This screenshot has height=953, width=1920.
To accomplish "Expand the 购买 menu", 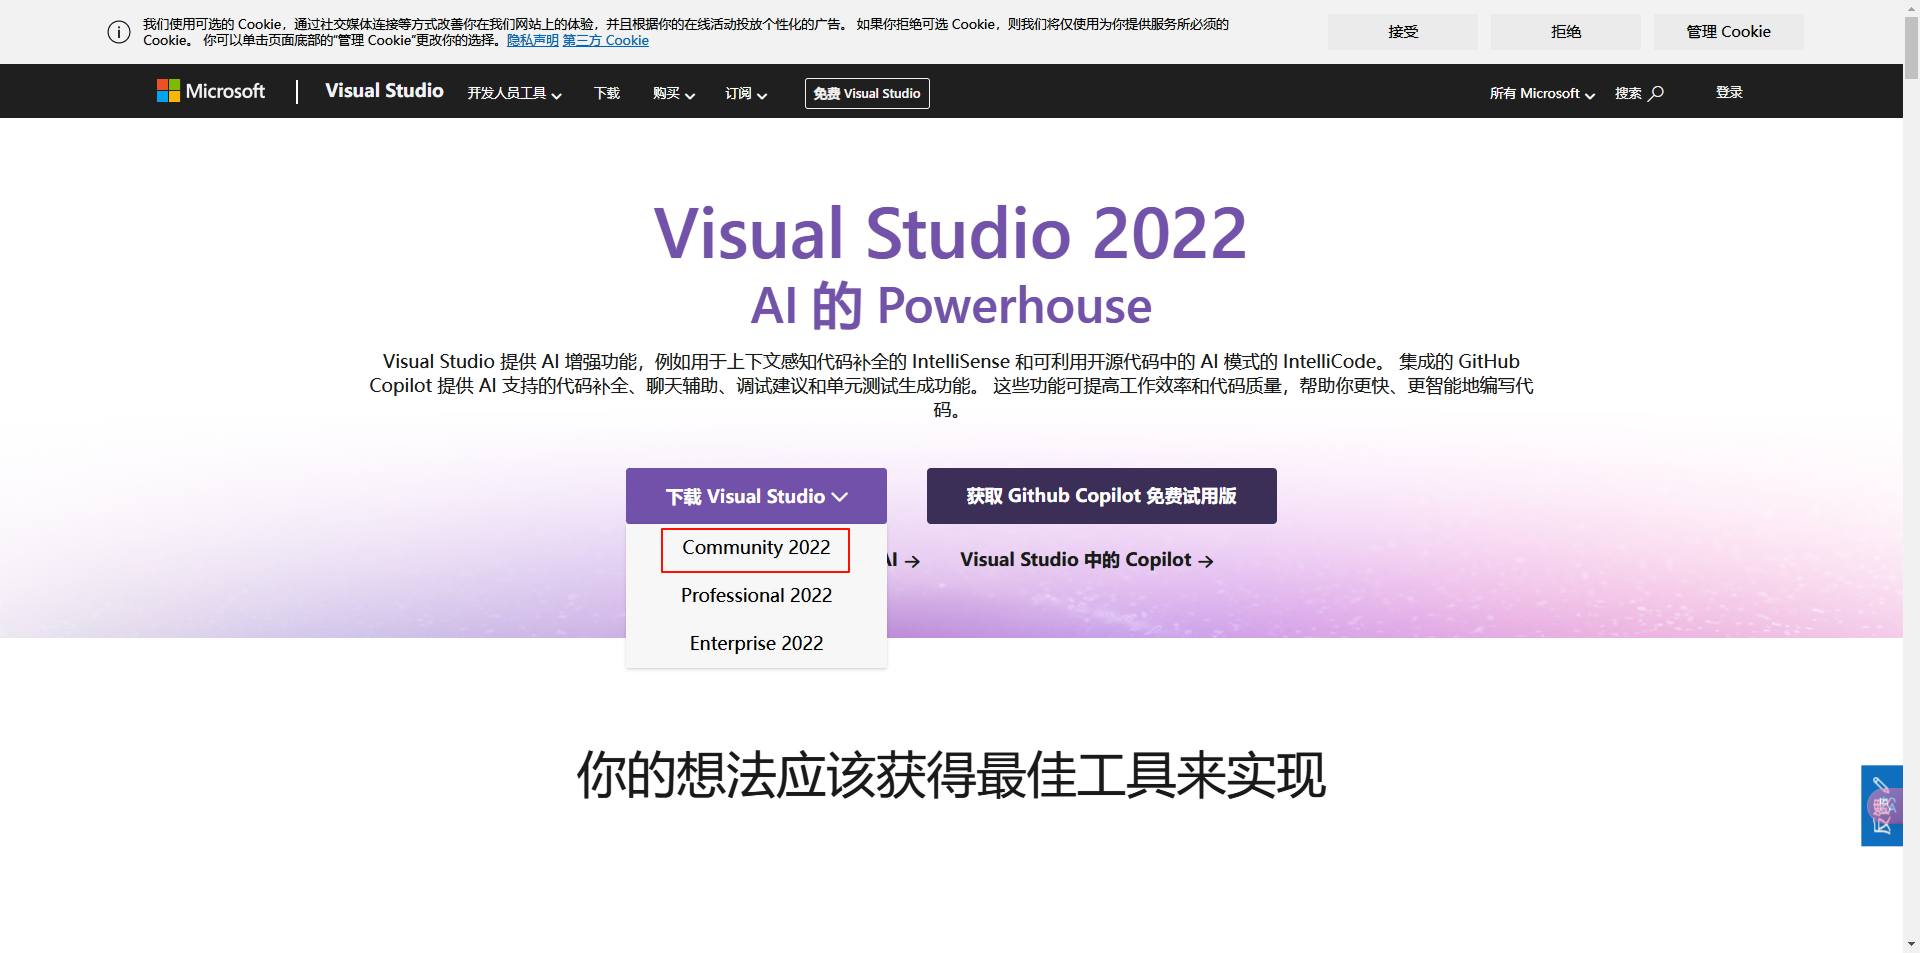I will pos(674,93).
